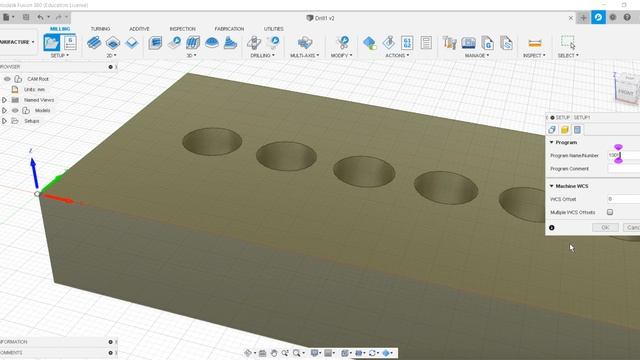Open the DRILLING dropdown menu
This screenshot has width=640, height=360.
coord(262,55)
